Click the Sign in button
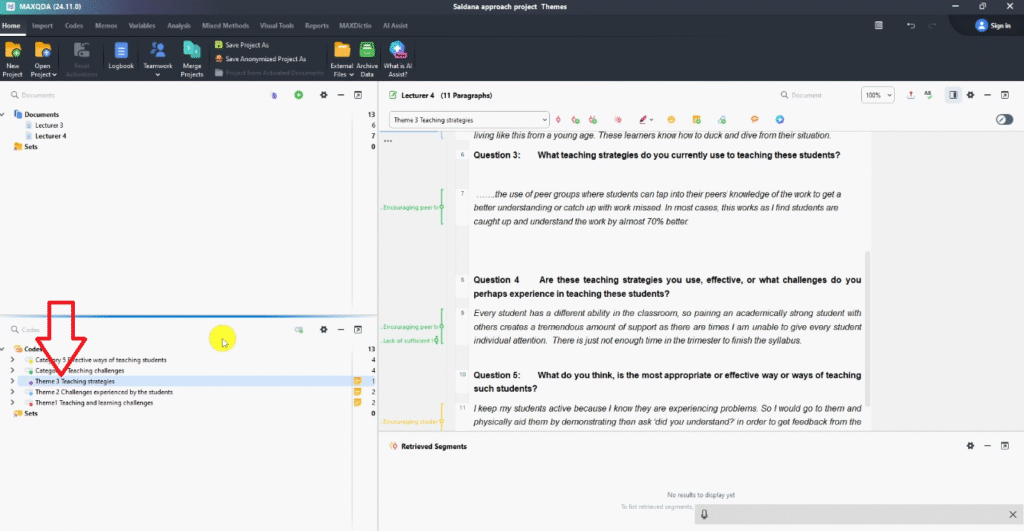This screenshot has width=1024, height=531. [994, 25]
